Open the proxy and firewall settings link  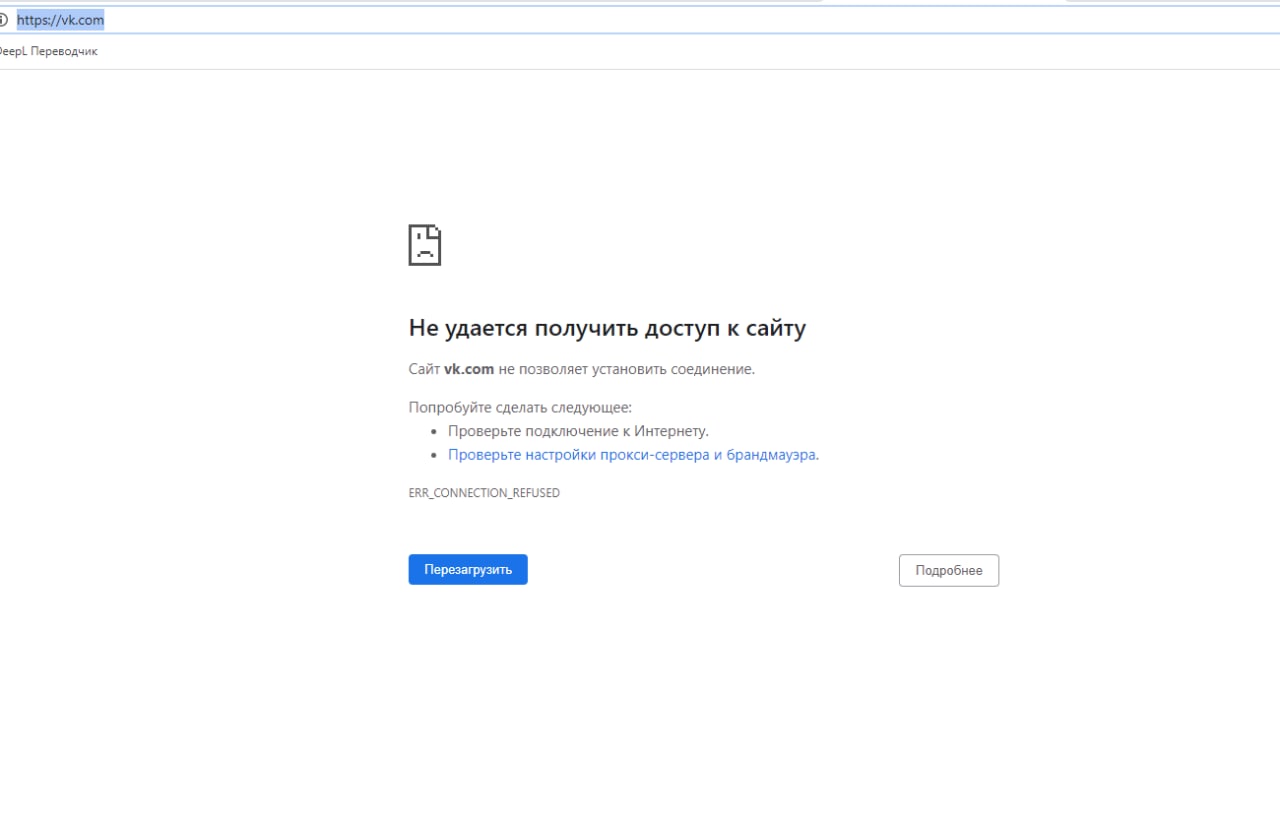pos(633,454)
